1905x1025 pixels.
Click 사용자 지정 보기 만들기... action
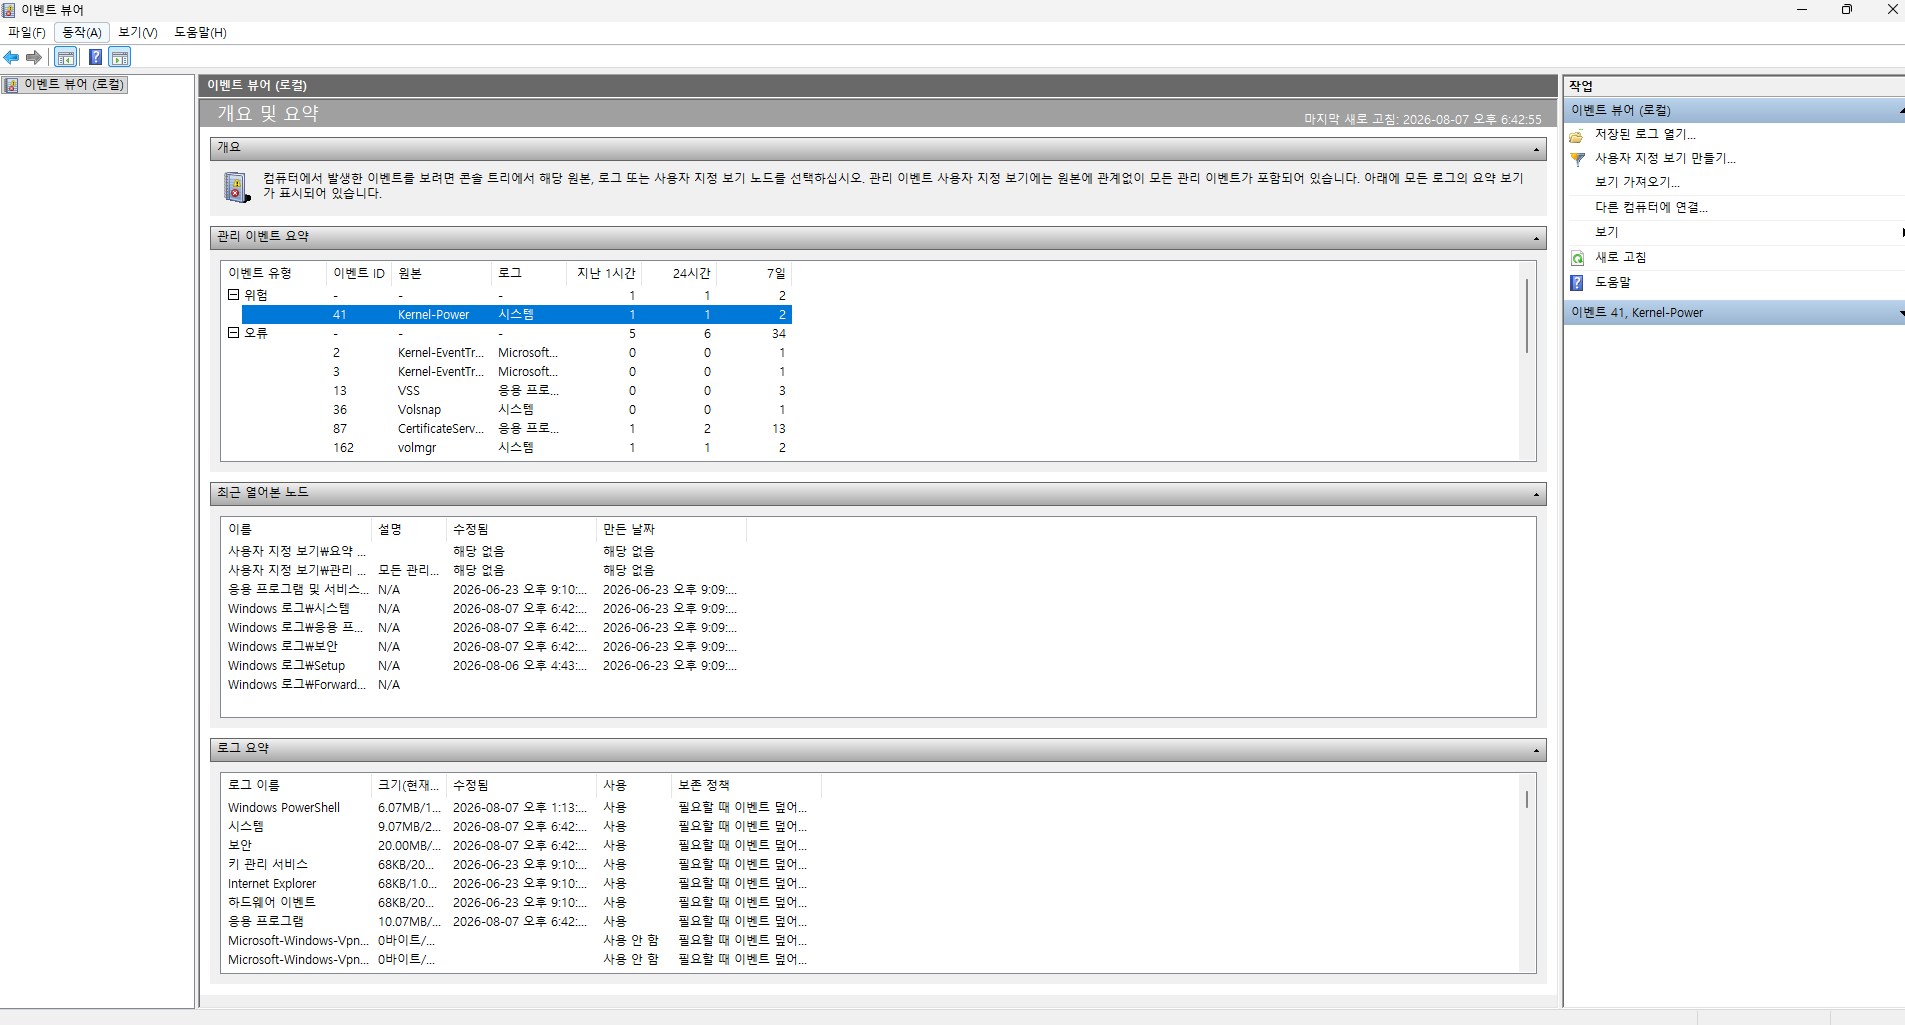[x=1665, y=158]
